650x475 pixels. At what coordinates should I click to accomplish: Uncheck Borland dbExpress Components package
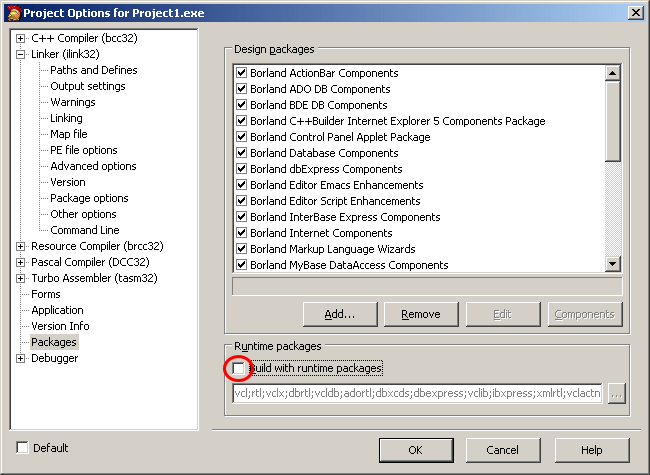point(241,169)
